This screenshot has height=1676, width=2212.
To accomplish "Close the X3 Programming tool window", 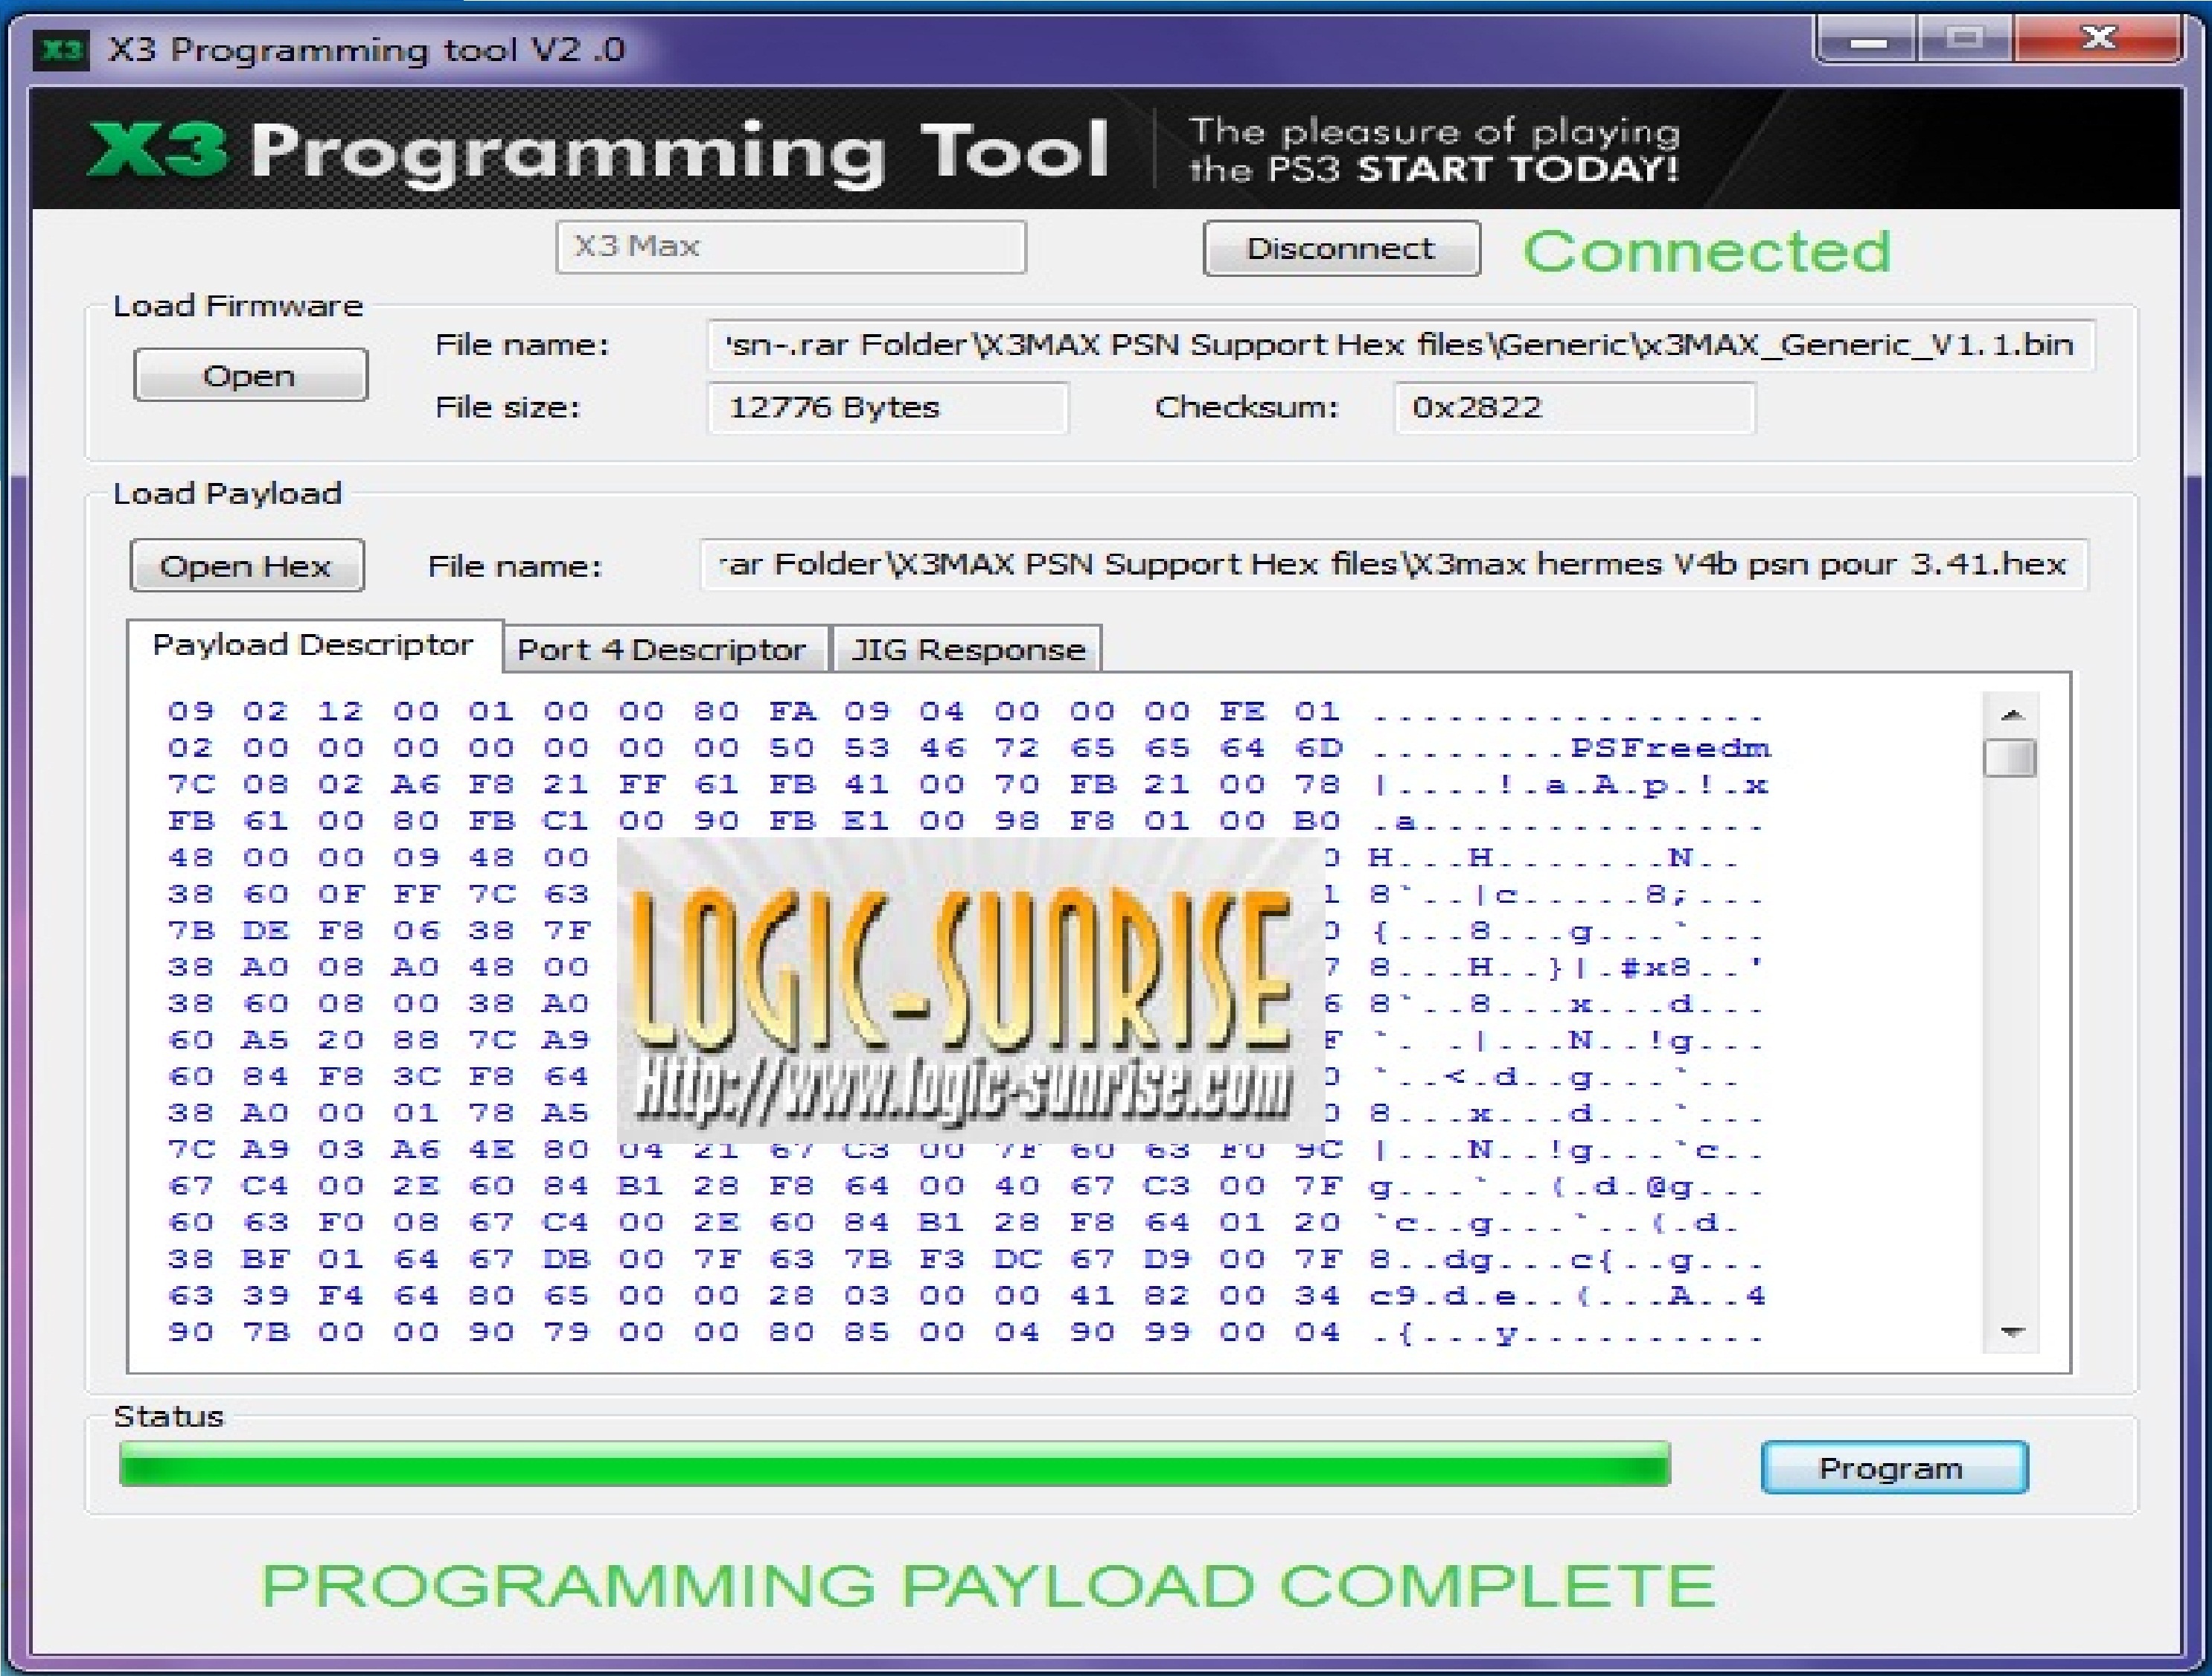I will 2098,40.
